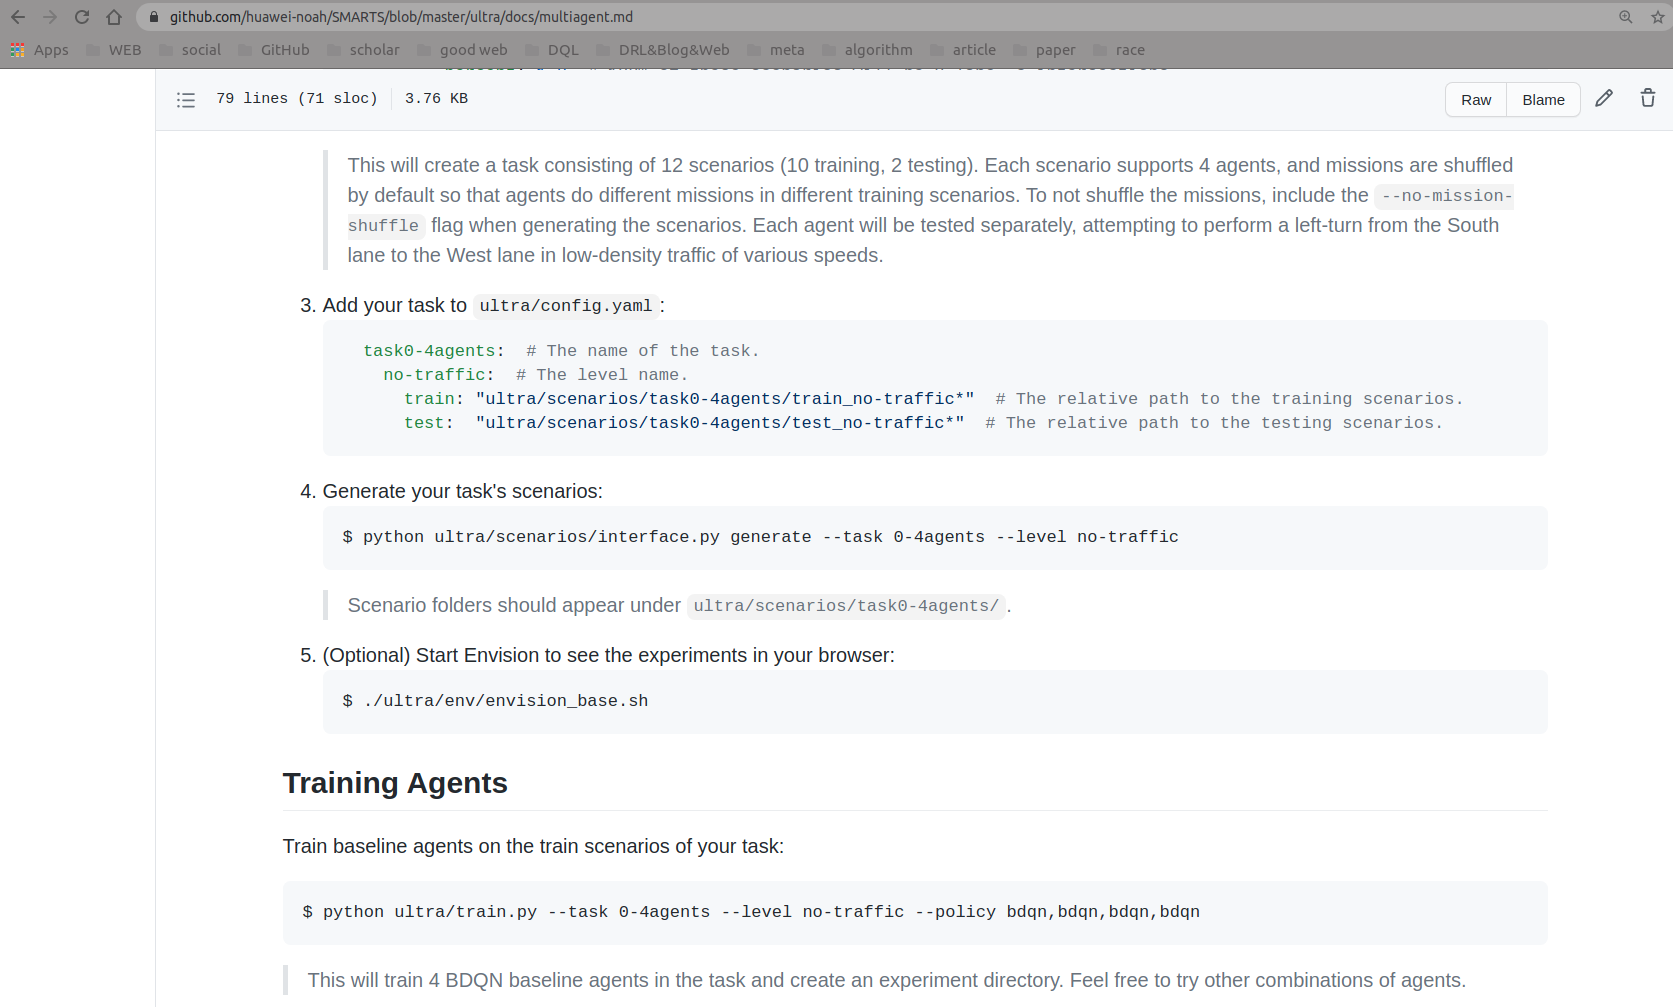The width and height of the screenshot is (1673, 1007).
Task: Edit the file with the pencil icon
Action: (1604, 98)
